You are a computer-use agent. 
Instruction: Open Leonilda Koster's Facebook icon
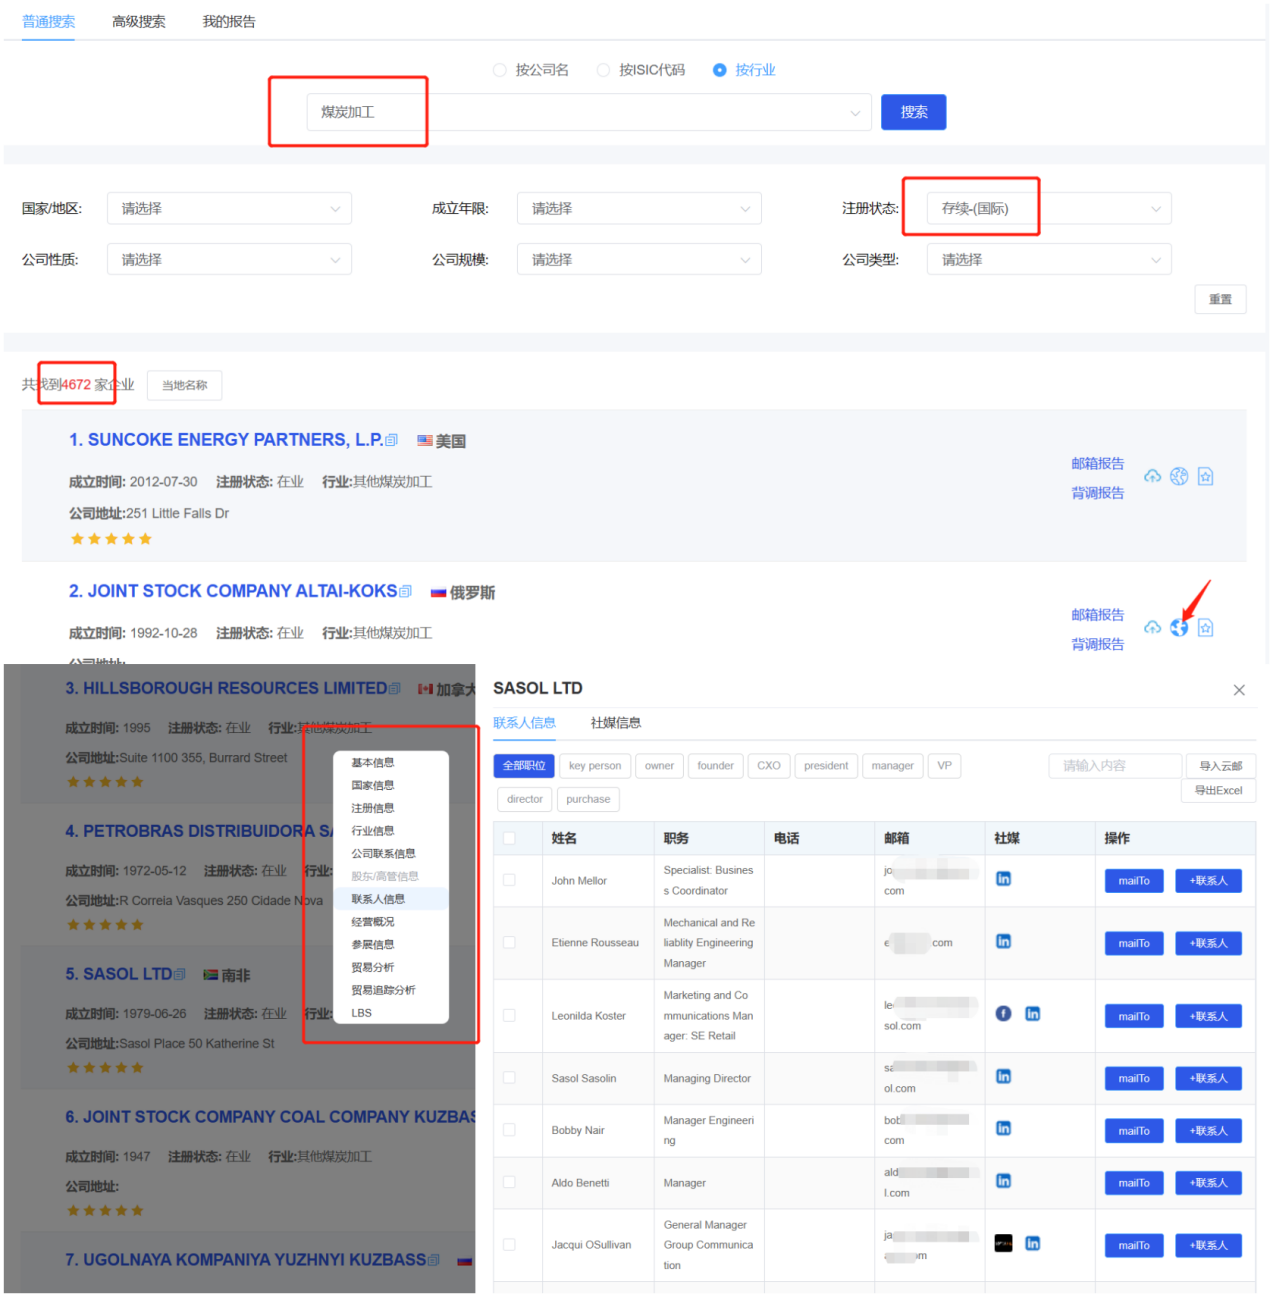[1003, 1014]
